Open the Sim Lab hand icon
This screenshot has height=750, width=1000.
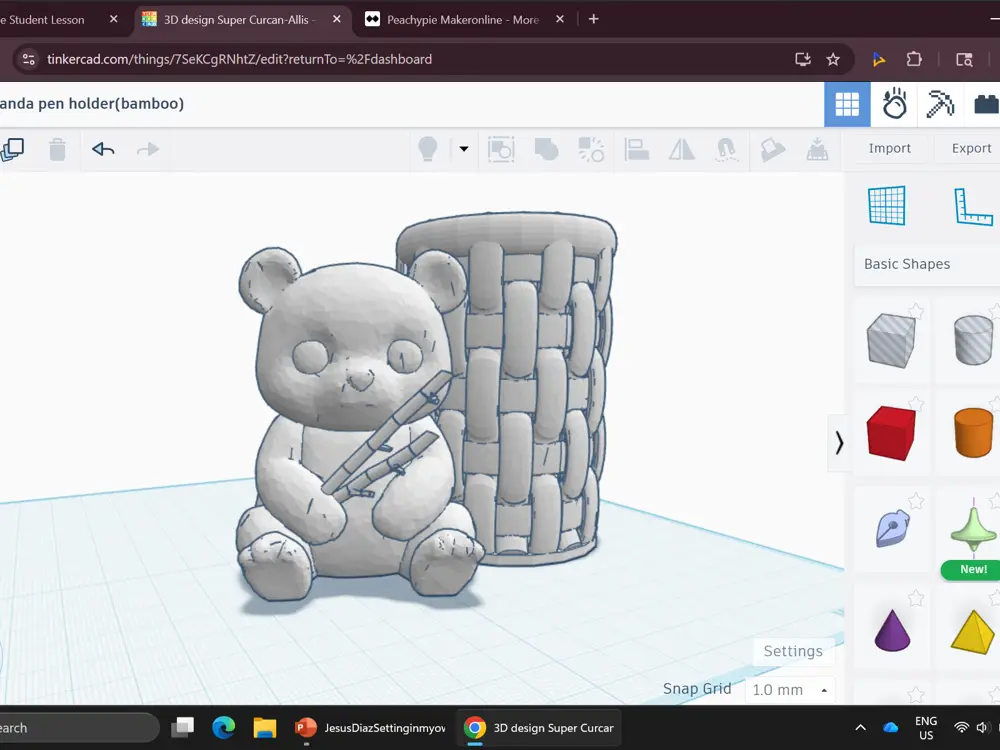point(894,104)
